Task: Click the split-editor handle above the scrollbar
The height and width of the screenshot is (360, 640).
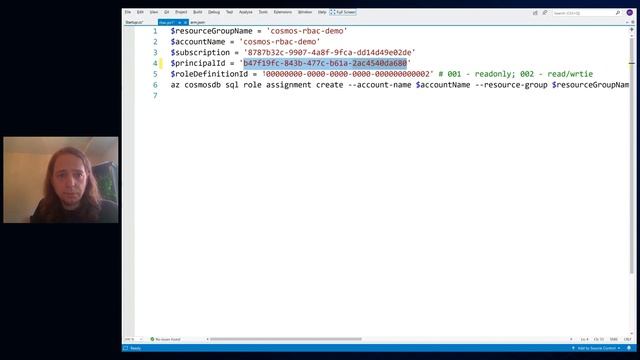Action: (632, 30)
